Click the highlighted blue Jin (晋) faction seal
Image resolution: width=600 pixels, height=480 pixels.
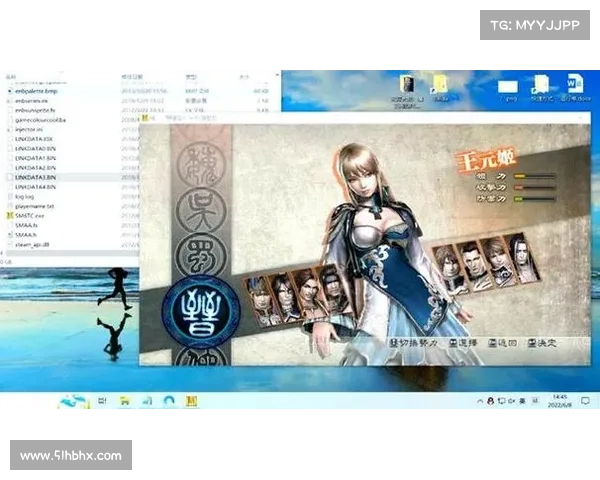(201, 312)
